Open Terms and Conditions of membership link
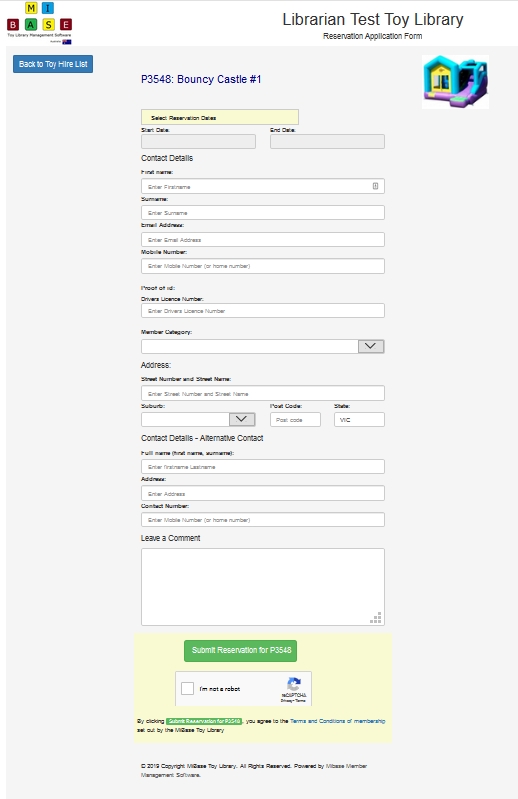This screenshot has height=799, width=518. 337,721
